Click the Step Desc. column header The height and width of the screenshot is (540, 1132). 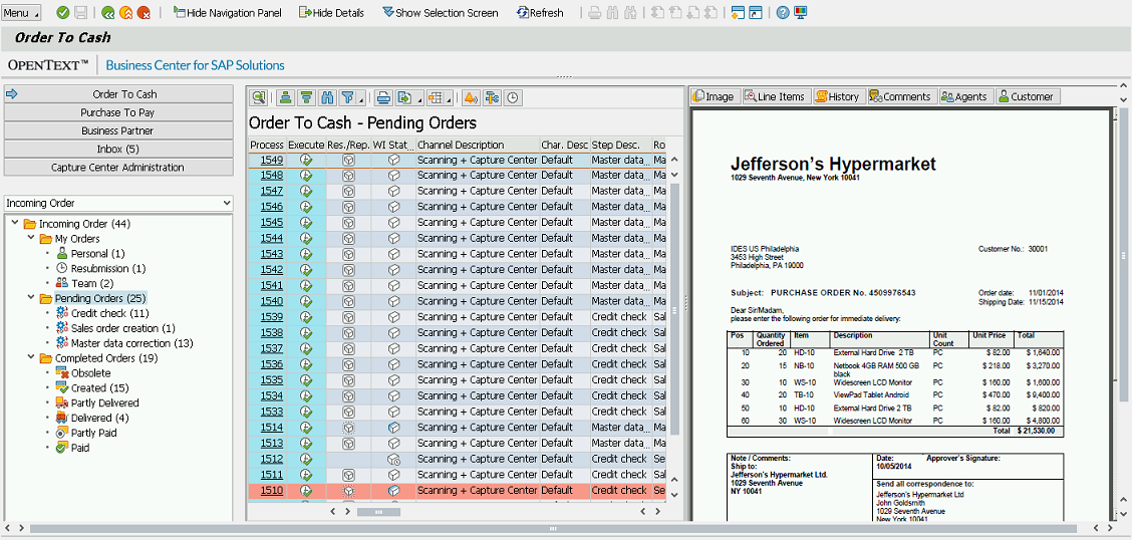tap(620, 144)
